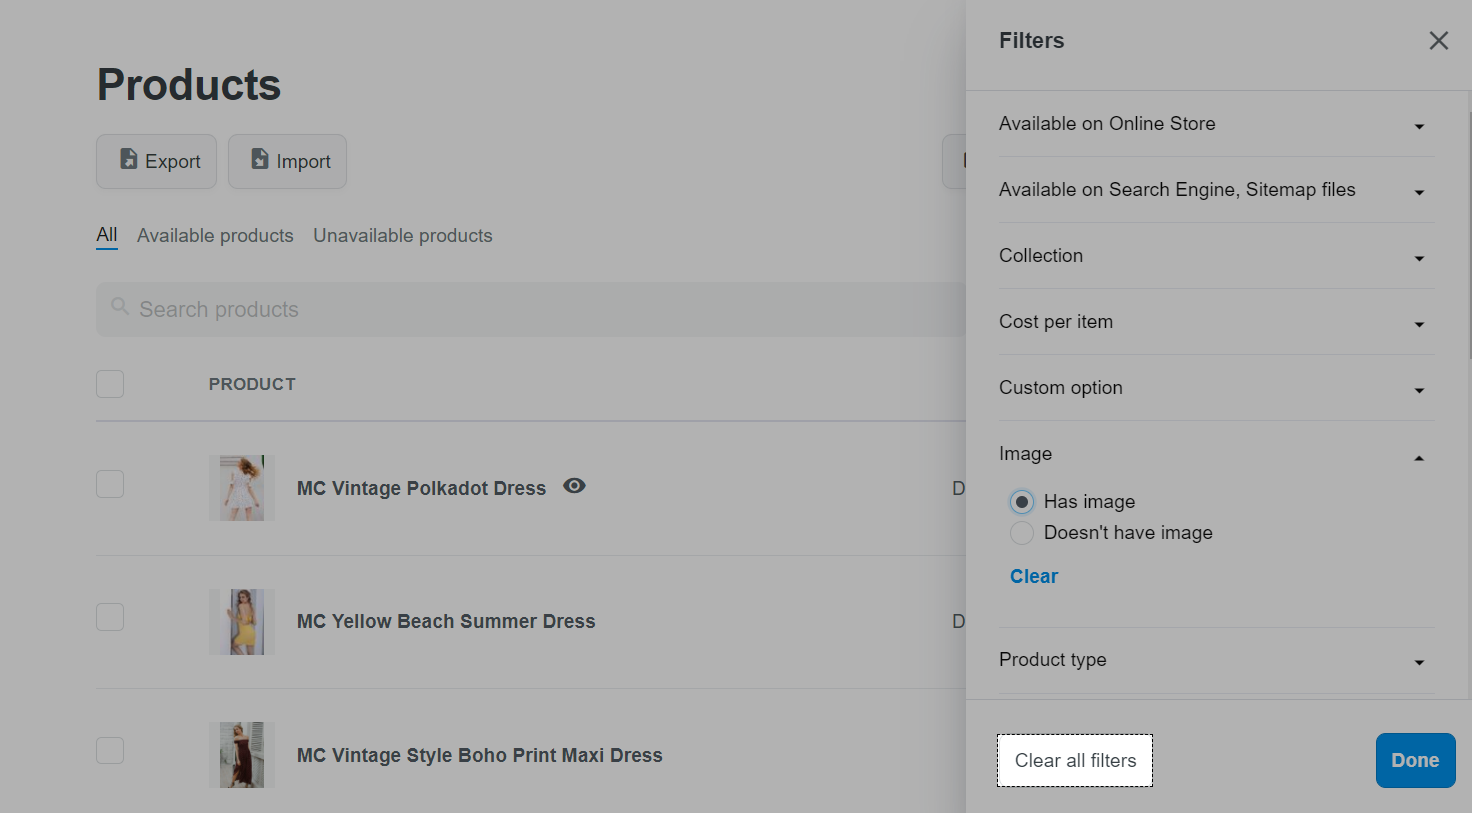Open the MC Vintage Polkadot Dress thumbnail
Viewport: 1472px width, 813px height.
(x=242, y=488)
